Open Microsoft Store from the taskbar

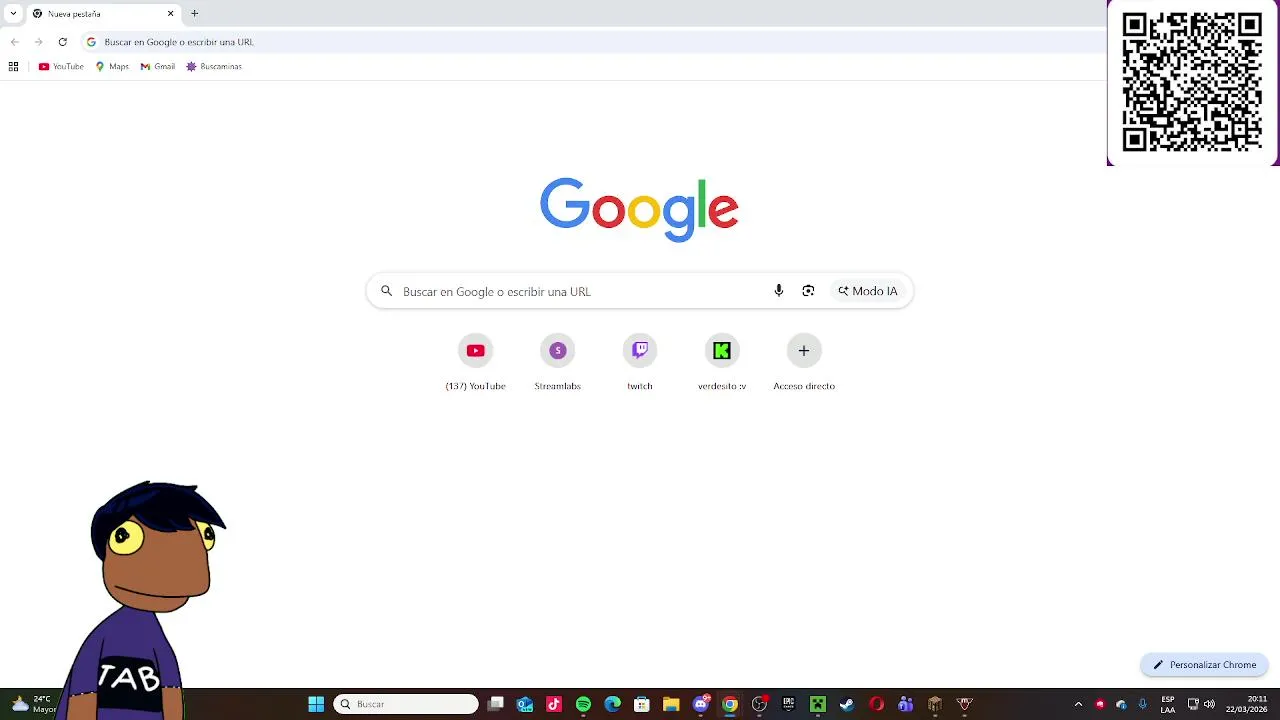pos(642,704)
